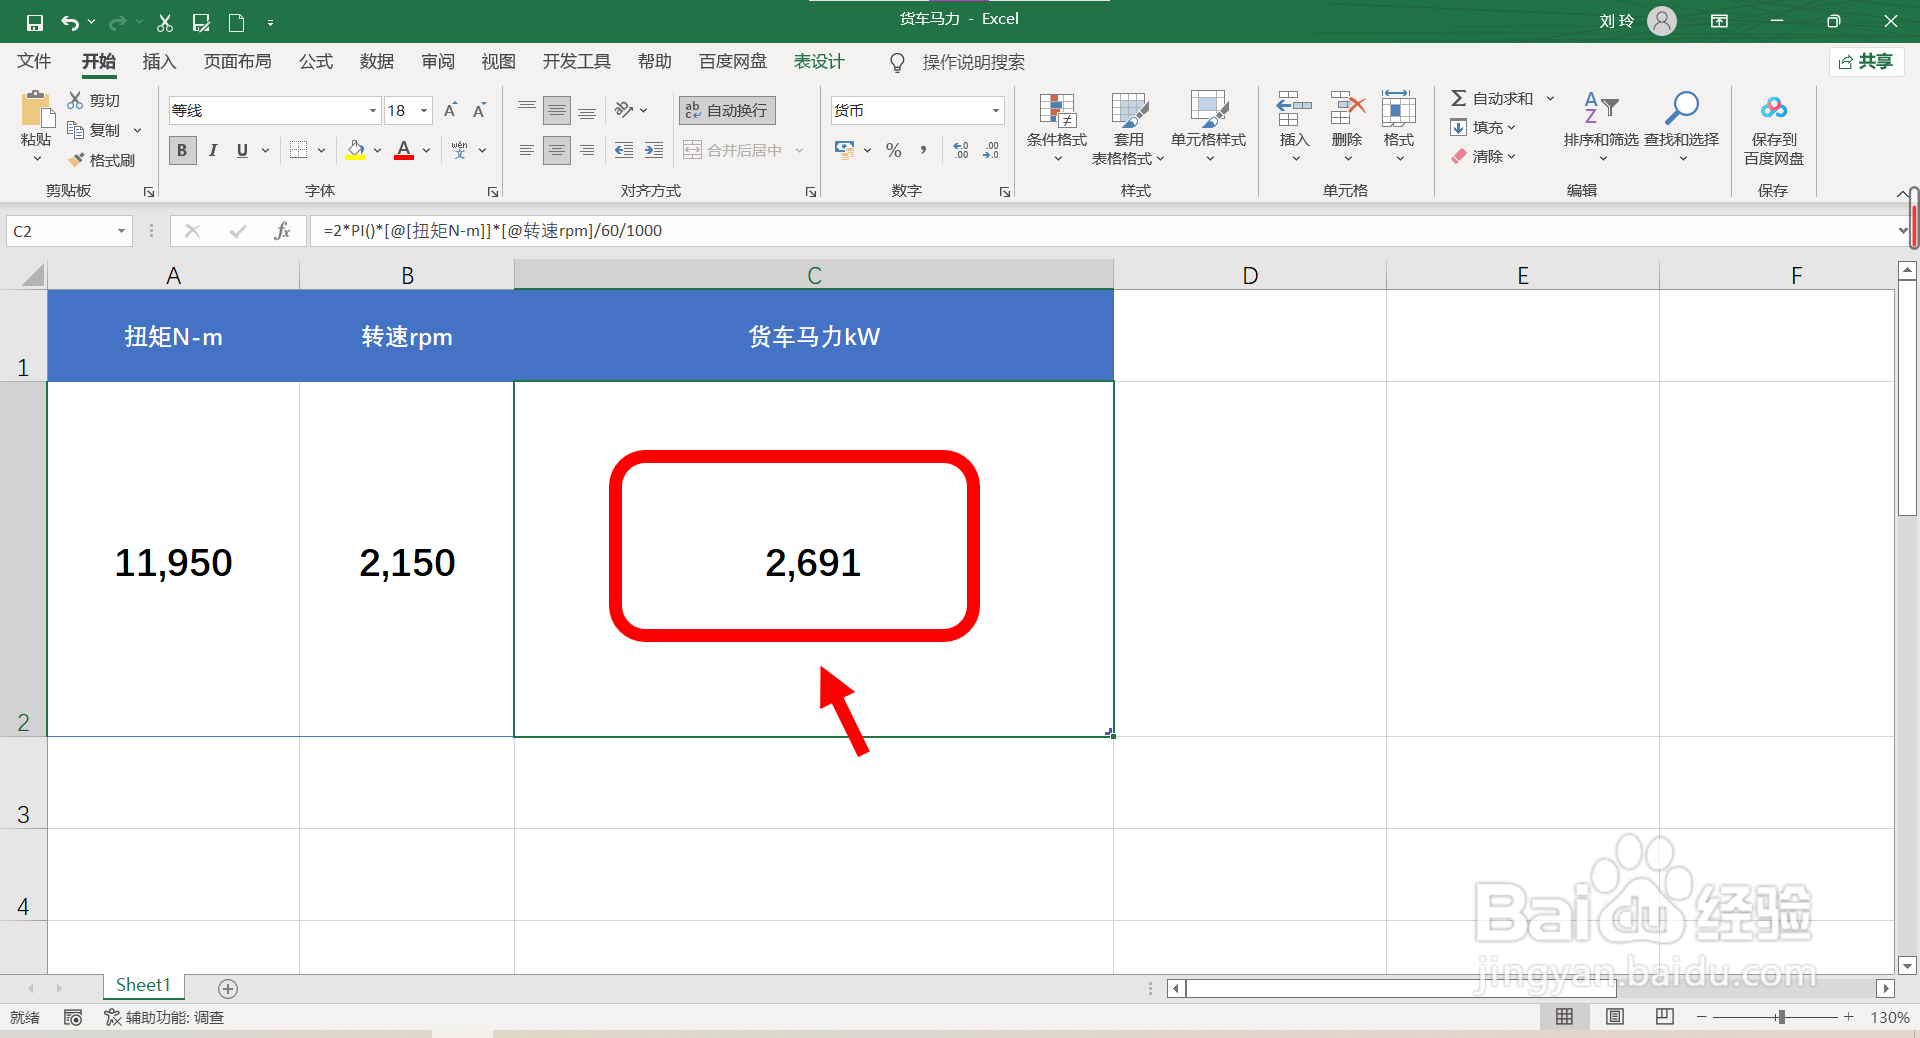Image resolution: width=1920 pixels, height=1038 pixels.
Task: Expand the formula bar
Action: [1903, 231]
